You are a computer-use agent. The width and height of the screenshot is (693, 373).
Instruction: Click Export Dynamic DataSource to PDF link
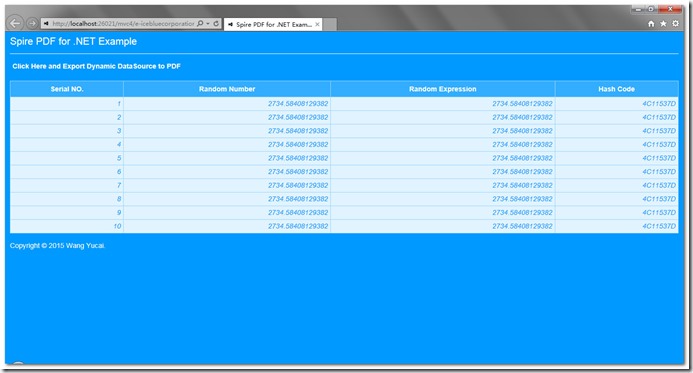pos(96,66)
